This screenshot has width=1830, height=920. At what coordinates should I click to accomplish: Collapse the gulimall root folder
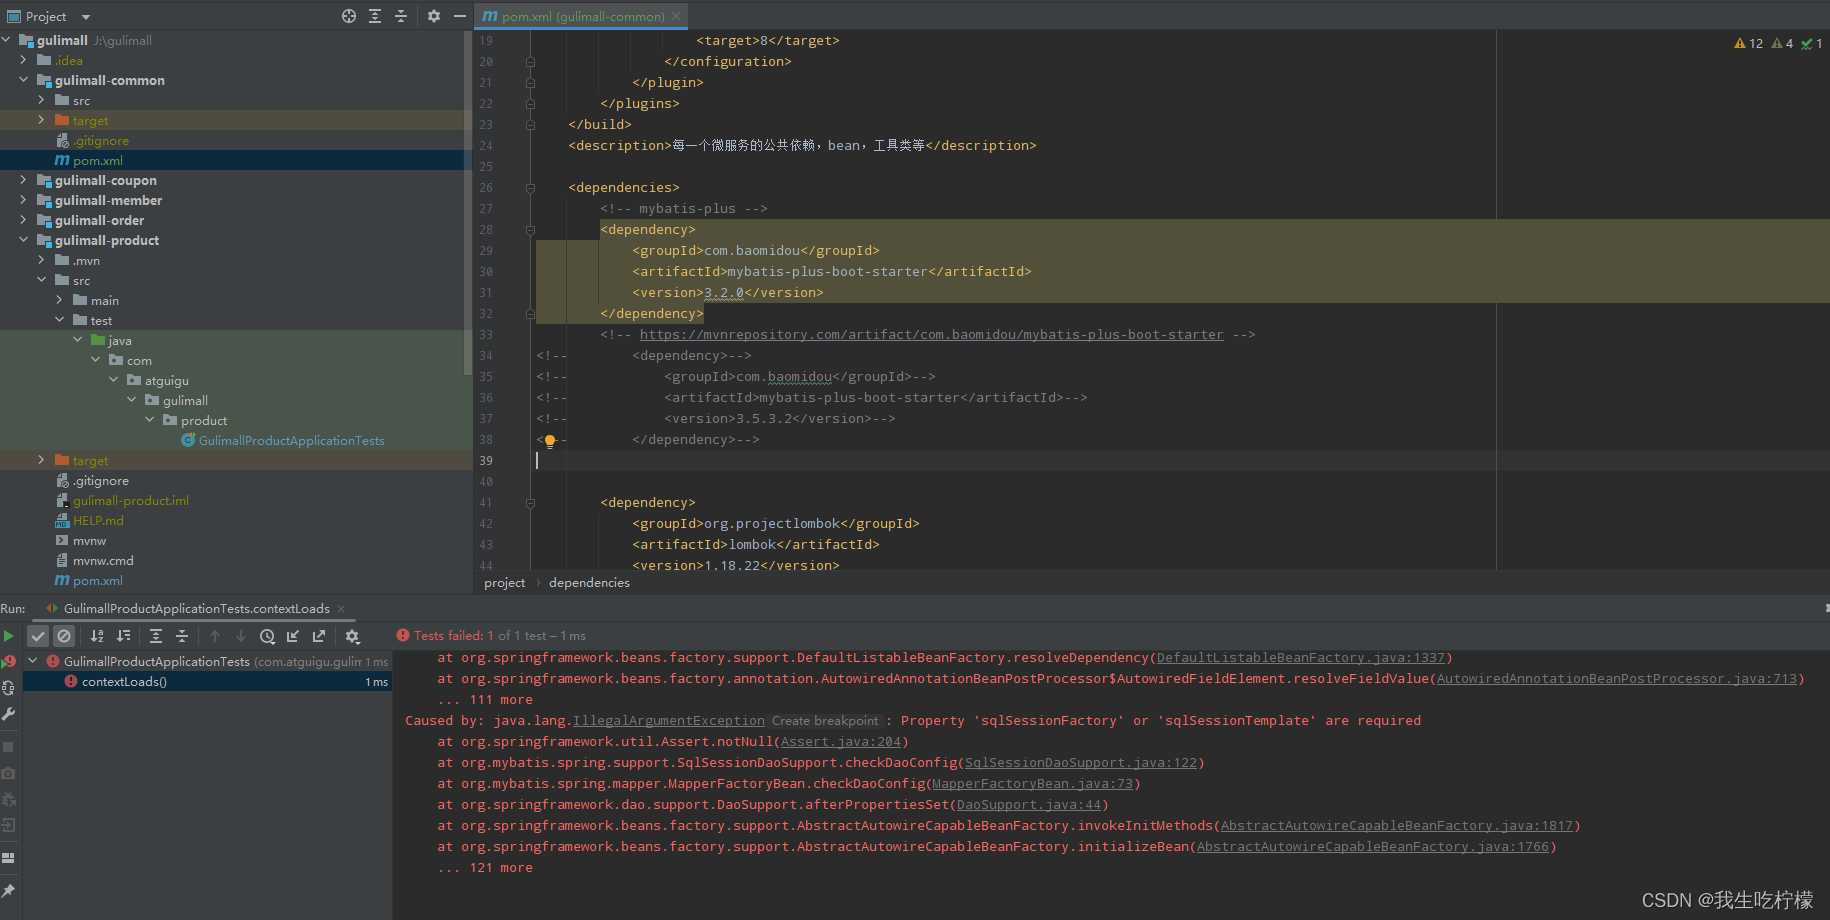click(x=7, y=40)
